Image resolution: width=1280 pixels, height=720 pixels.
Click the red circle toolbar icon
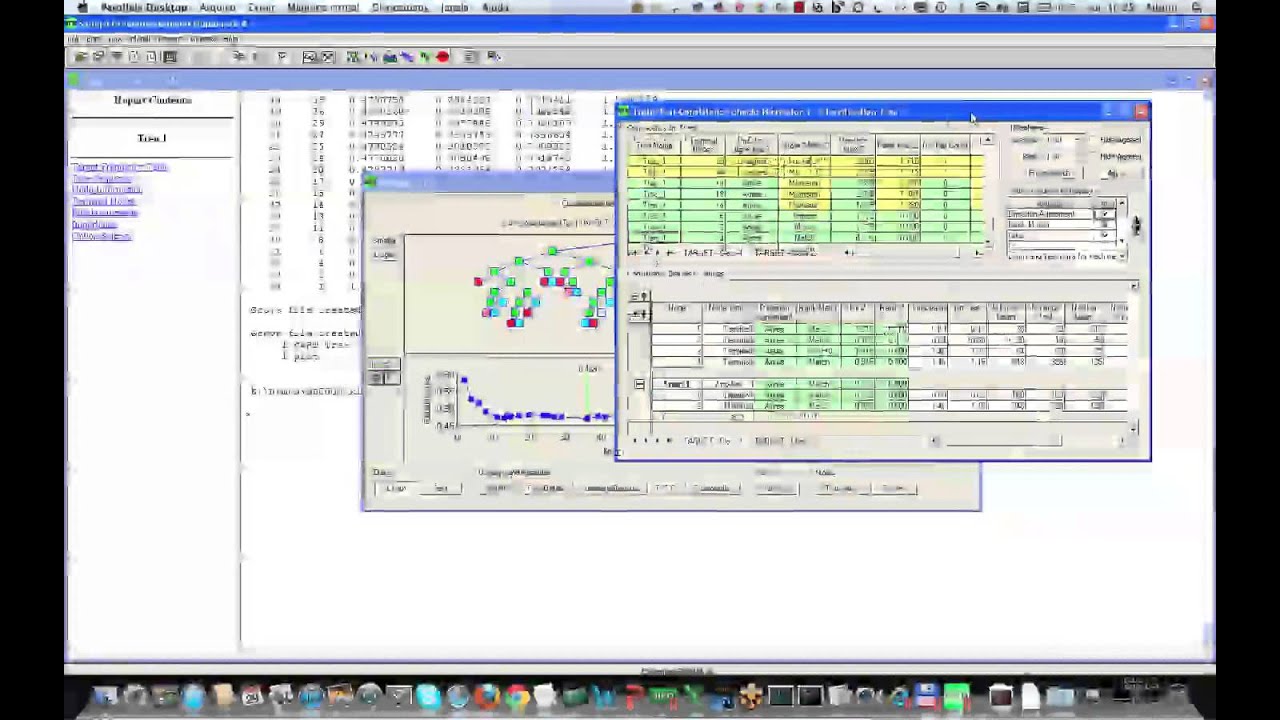coord(442,57)
